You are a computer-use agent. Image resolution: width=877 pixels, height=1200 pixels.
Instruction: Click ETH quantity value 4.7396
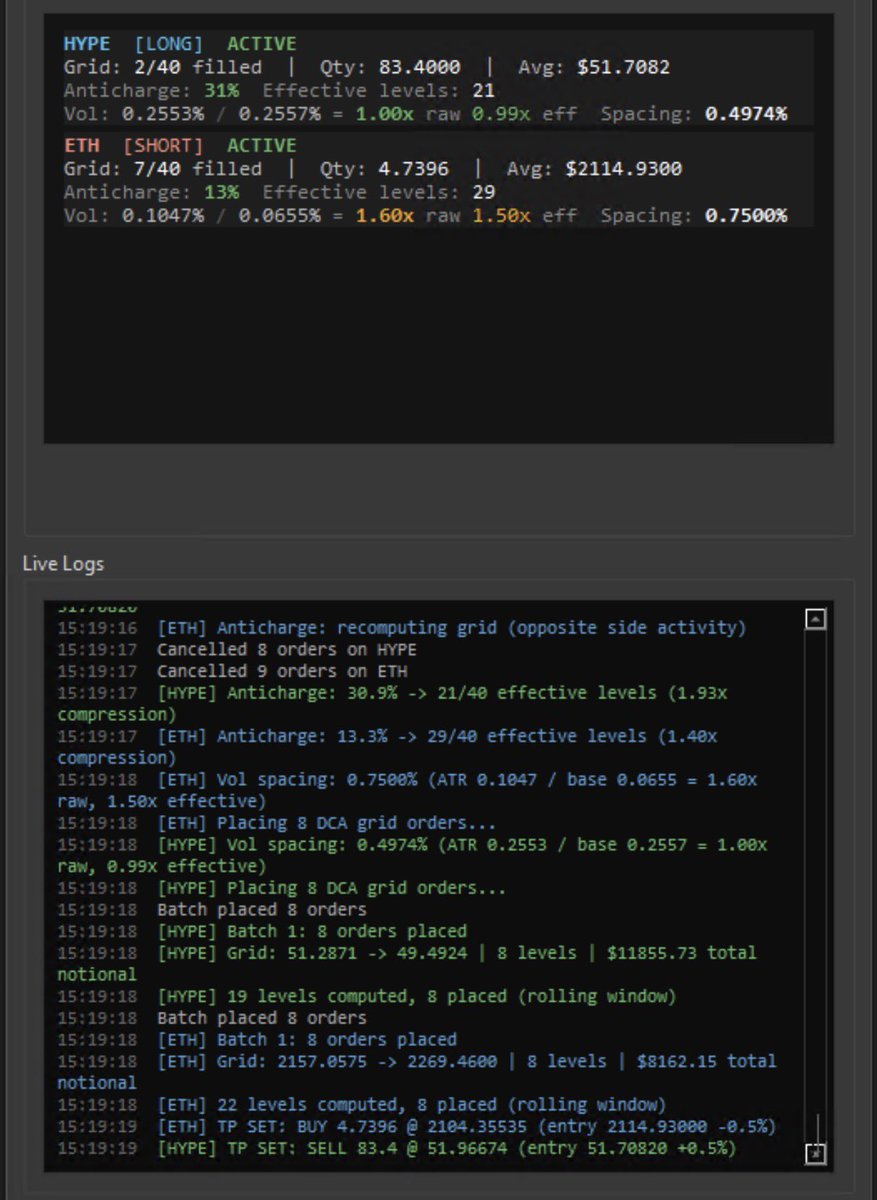[x=413, y=169]
